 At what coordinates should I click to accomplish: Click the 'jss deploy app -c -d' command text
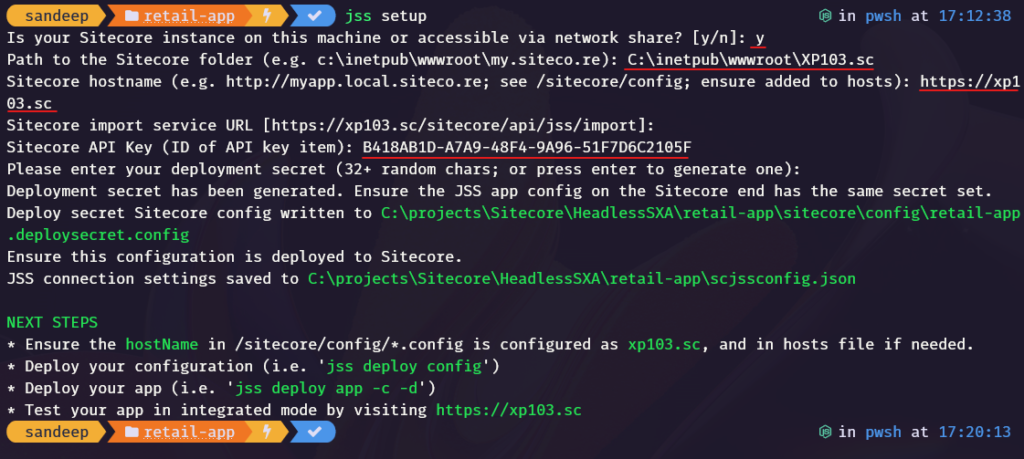[331, 388]
